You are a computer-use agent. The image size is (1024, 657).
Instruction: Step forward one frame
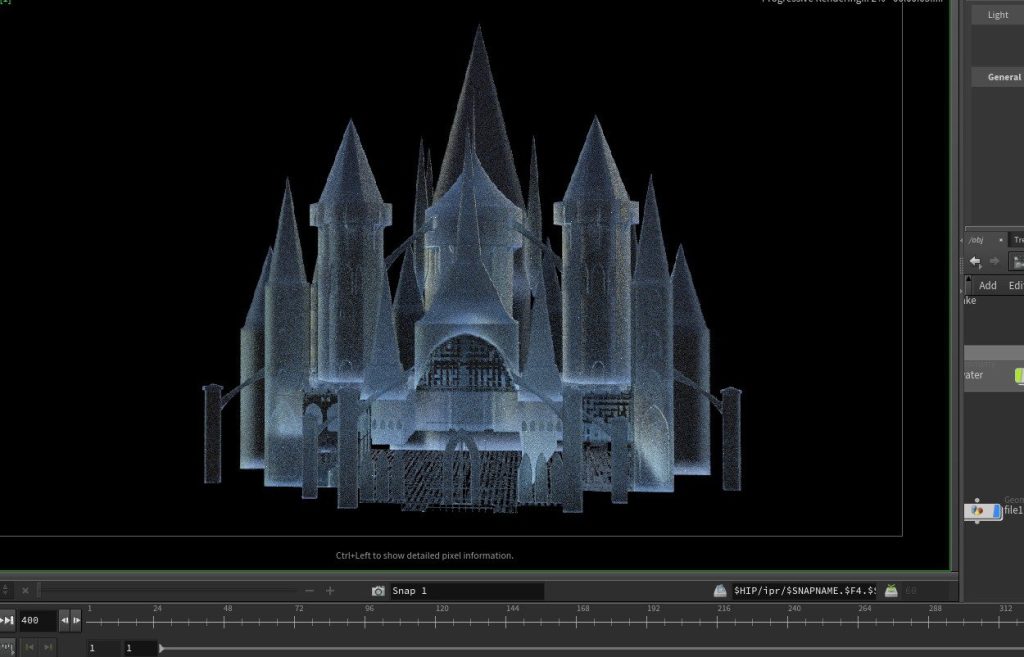76,620
